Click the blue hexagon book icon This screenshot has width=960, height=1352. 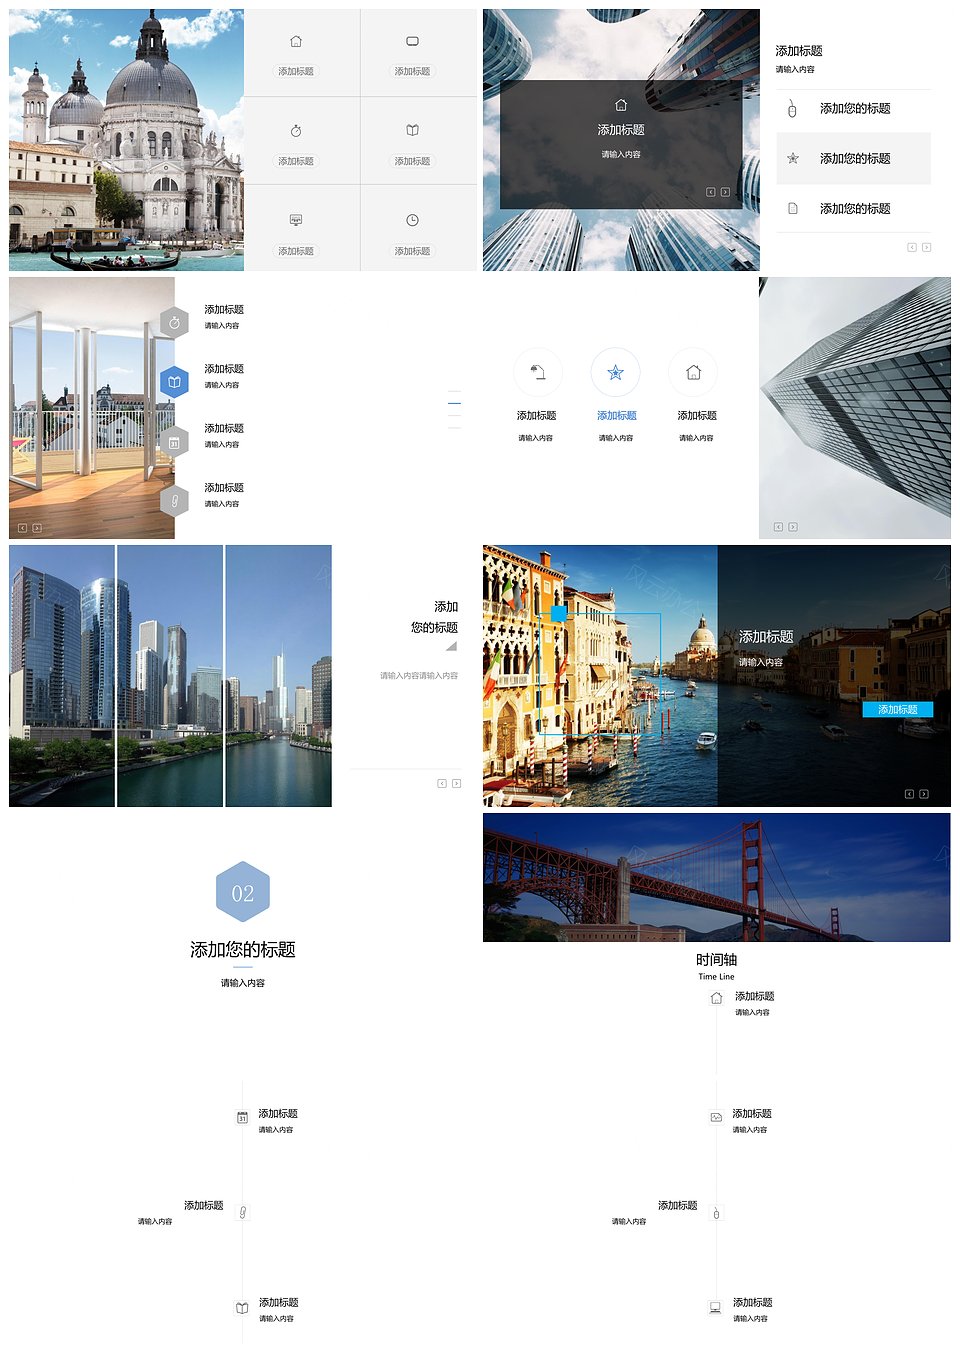pos(174,382)
